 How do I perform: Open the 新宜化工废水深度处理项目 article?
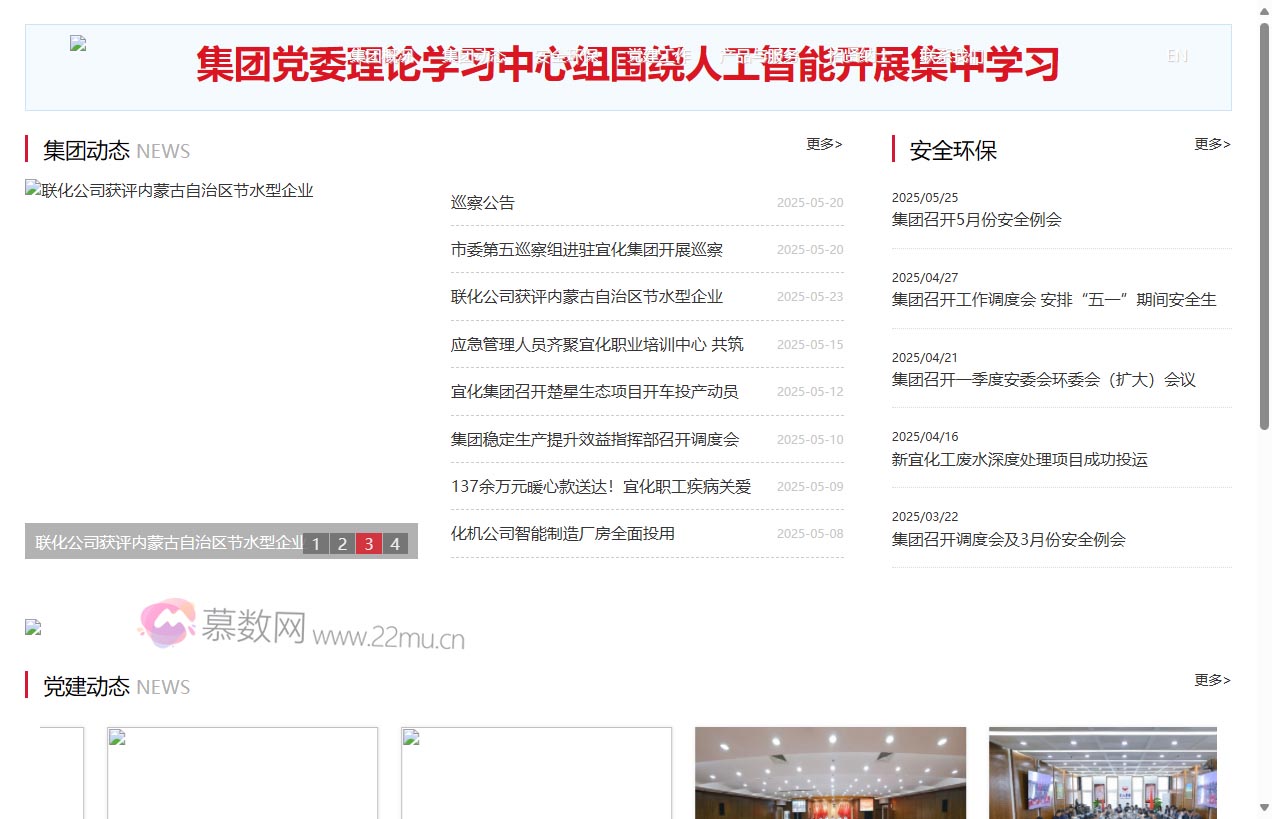(x=1020, y=460)
